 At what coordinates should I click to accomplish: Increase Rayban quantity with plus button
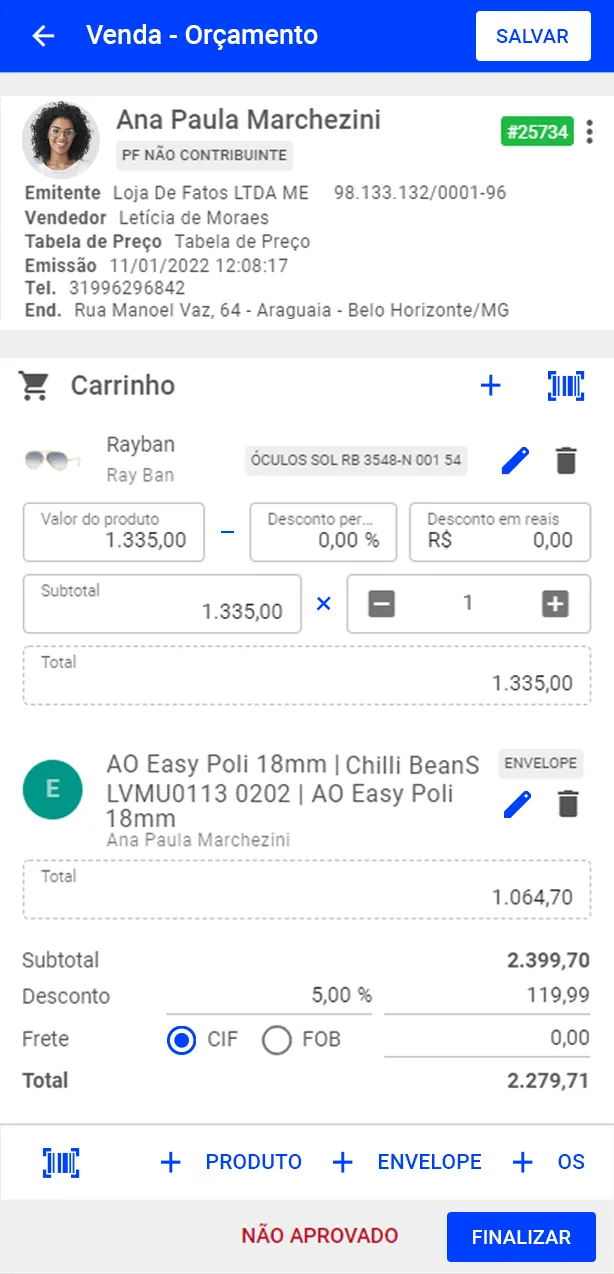click(x=555, y=604)
